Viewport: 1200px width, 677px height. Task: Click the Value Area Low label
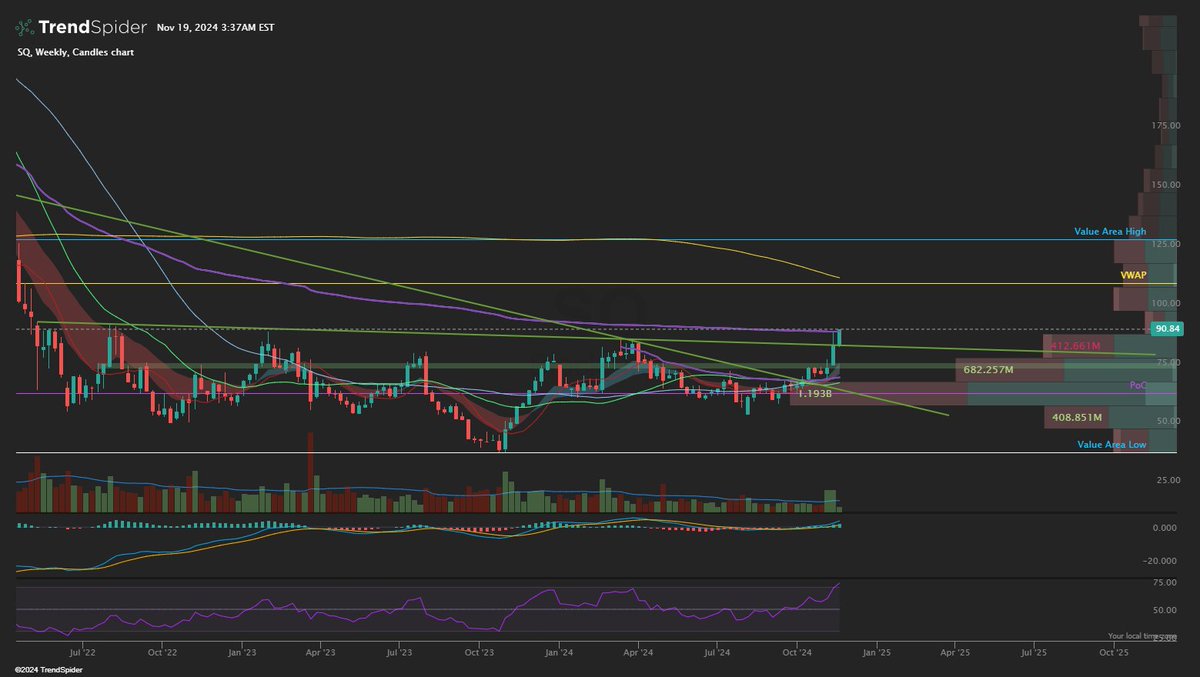1110,444
